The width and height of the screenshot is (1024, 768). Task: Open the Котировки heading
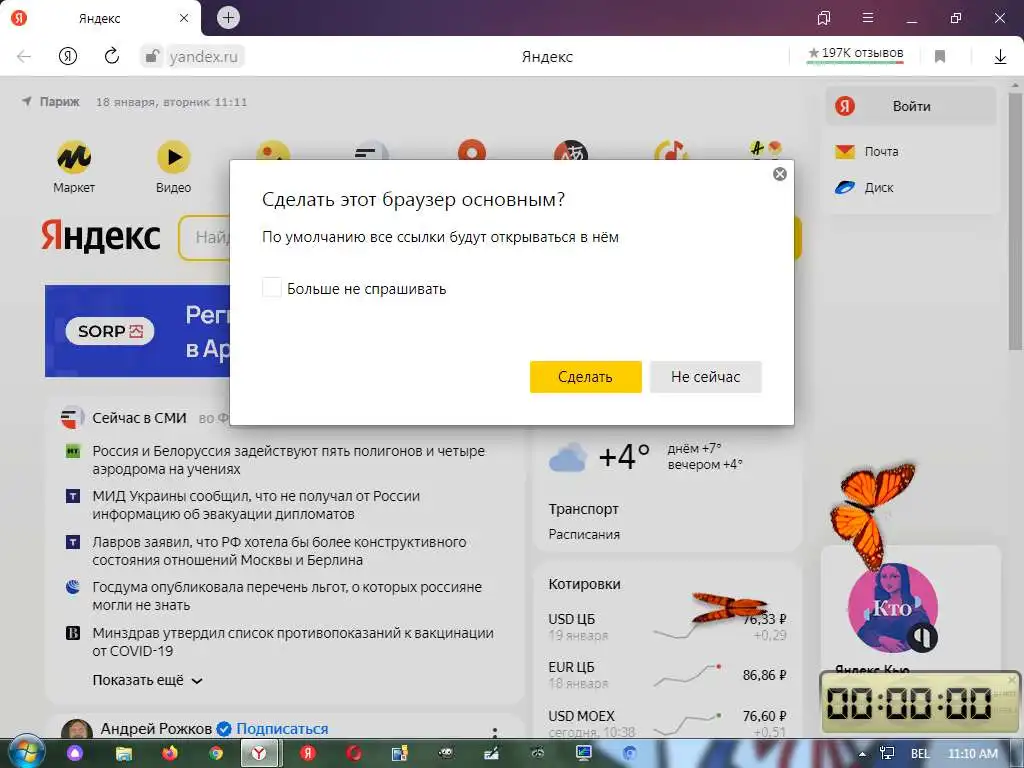pos(584,584)
